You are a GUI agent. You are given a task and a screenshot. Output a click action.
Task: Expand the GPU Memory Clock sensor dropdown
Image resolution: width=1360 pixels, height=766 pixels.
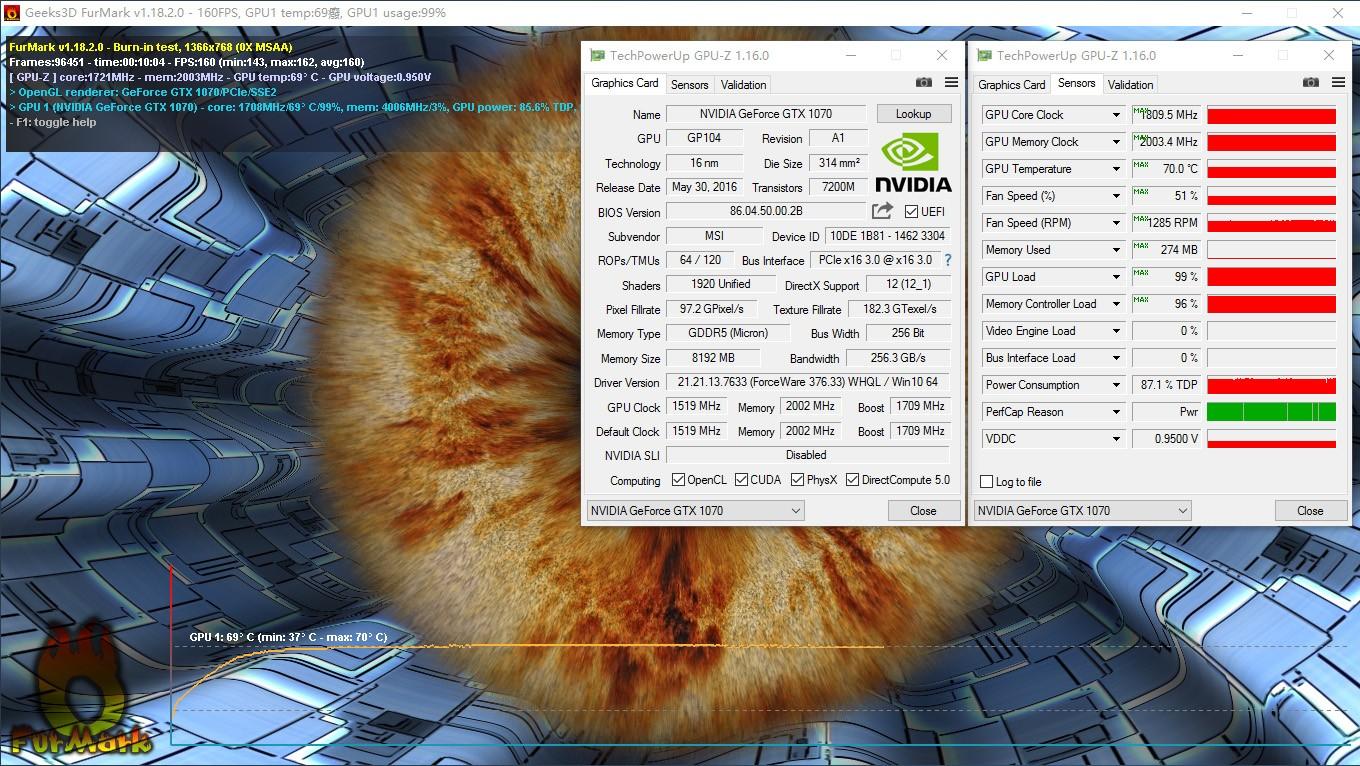coord(1116,142)
